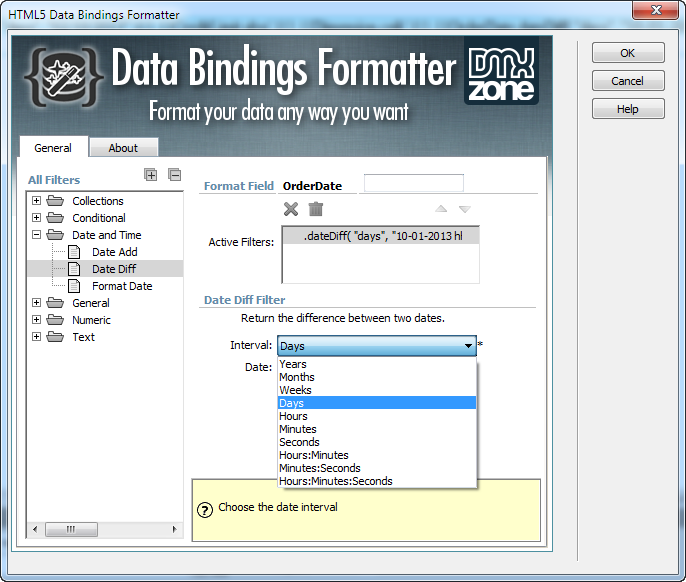Expand the General filters node
This screenshot has width=686, height=582.
[37, 303]
